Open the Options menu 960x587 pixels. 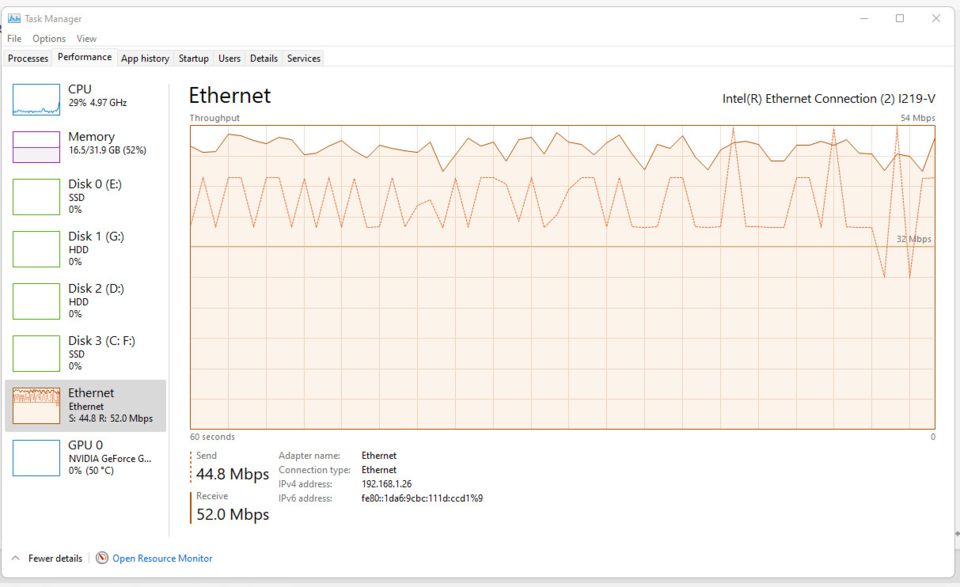49,39
